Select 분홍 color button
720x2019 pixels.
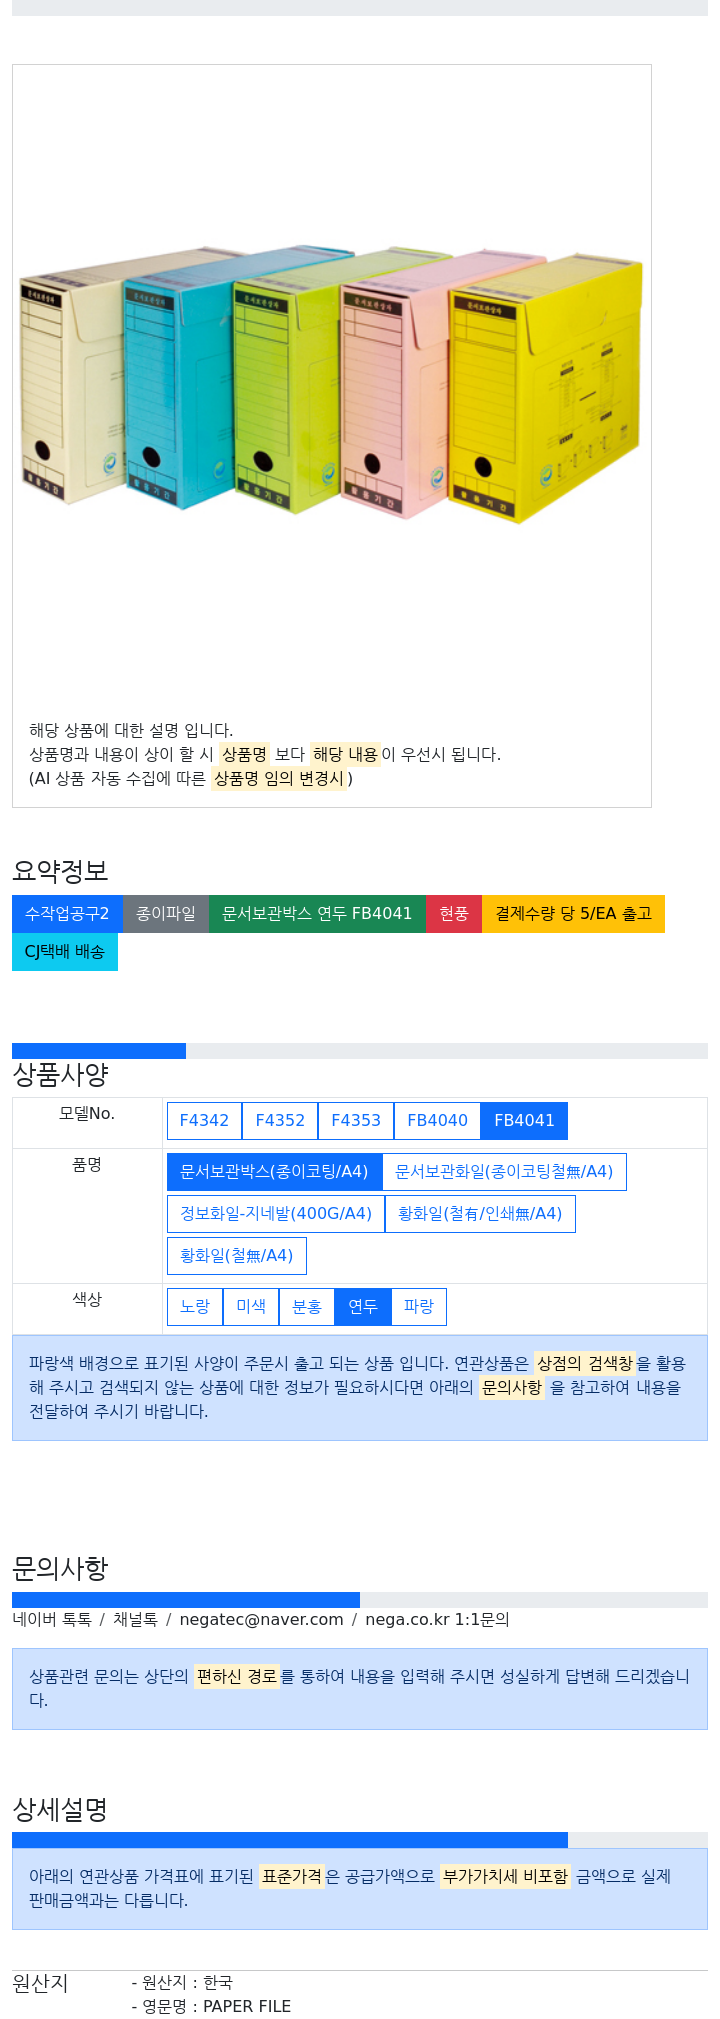[x=307, y=1306]
